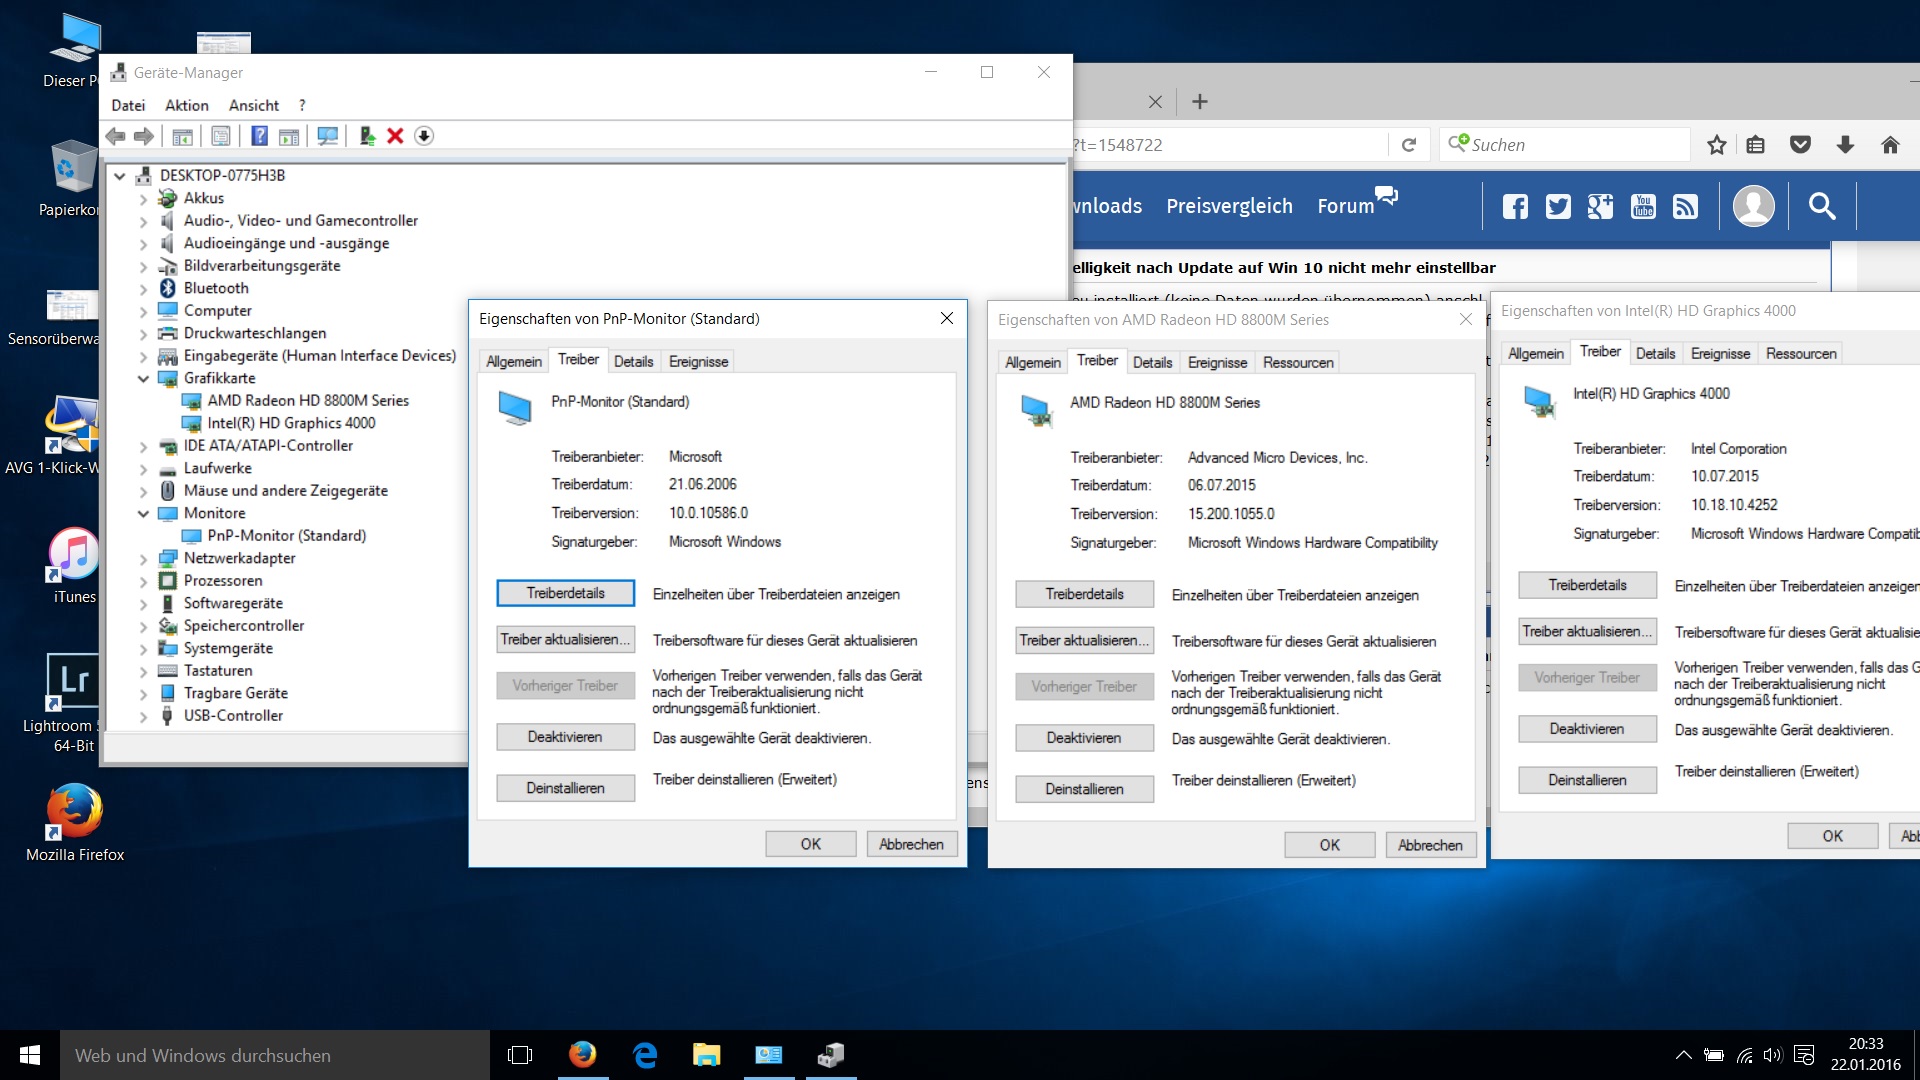The width and height of the screenshot is (1920, 1080).
Task: Click the properties toolbar icon in Geräte-Manager
Action: pos(221,136)
